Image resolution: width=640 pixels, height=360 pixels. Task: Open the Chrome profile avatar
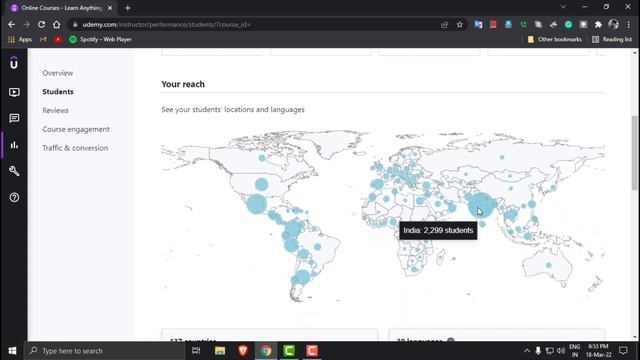[613, 24]
